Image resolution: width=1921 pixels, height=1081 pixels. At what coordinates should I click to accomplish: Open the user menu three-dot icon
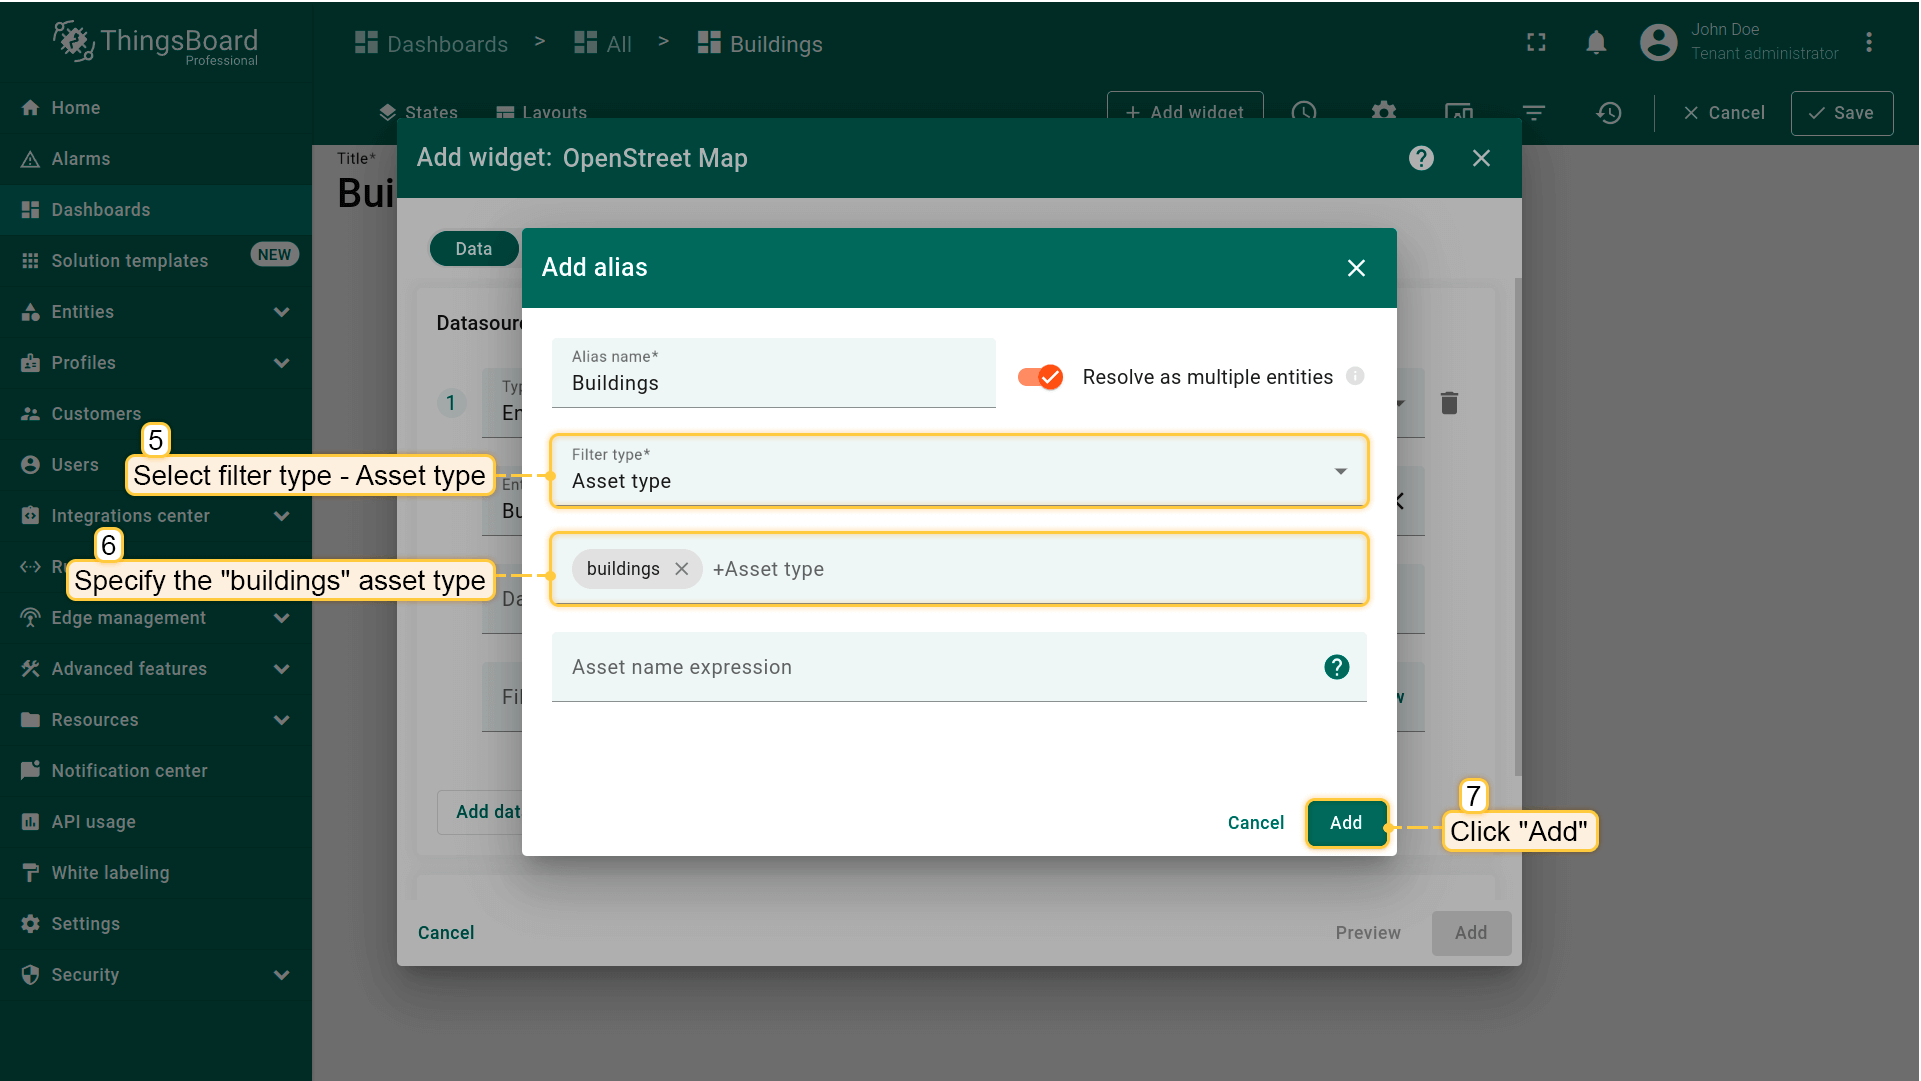tap(1868, 43)
